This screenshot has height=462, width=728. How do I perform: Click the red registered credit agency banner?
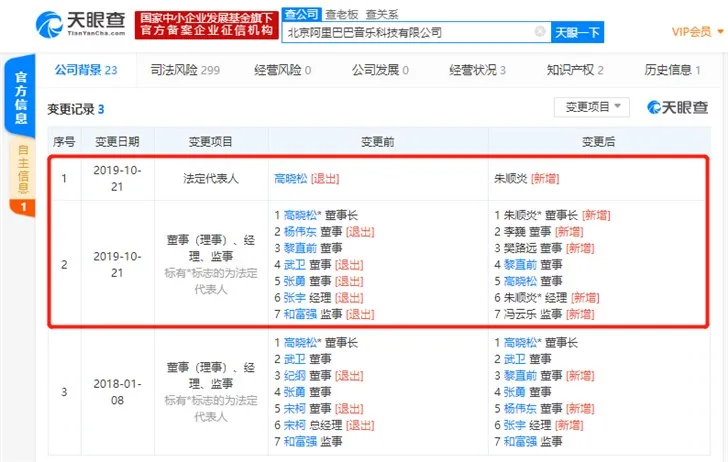207,25
